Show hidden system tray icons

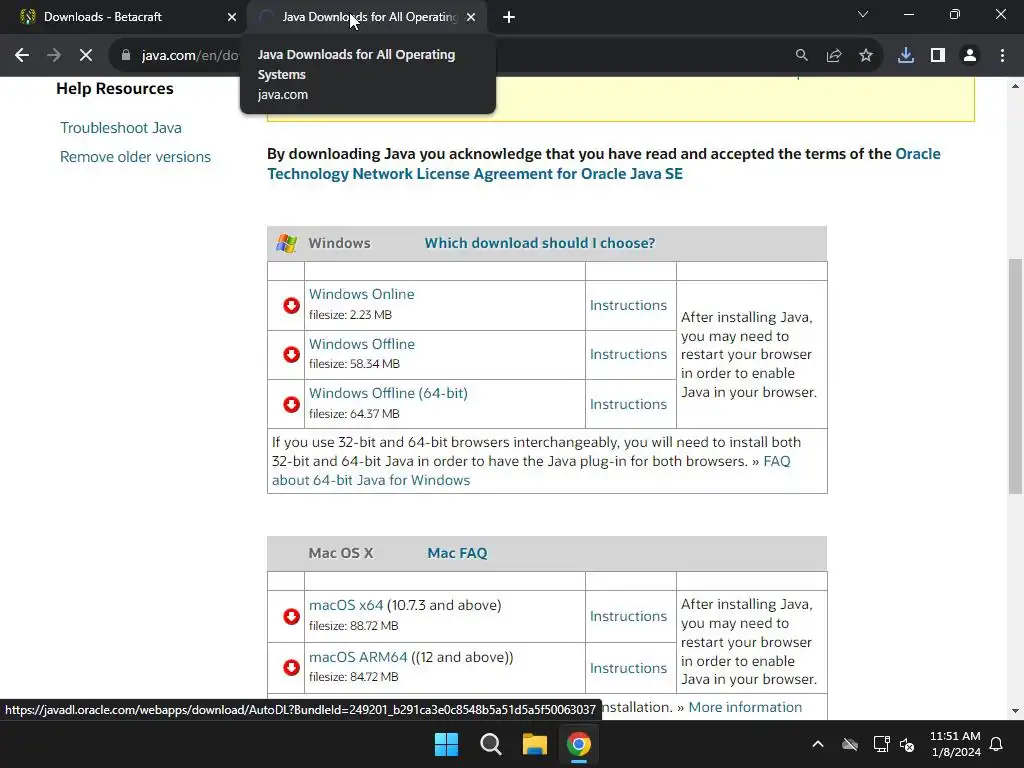(818, 744)
